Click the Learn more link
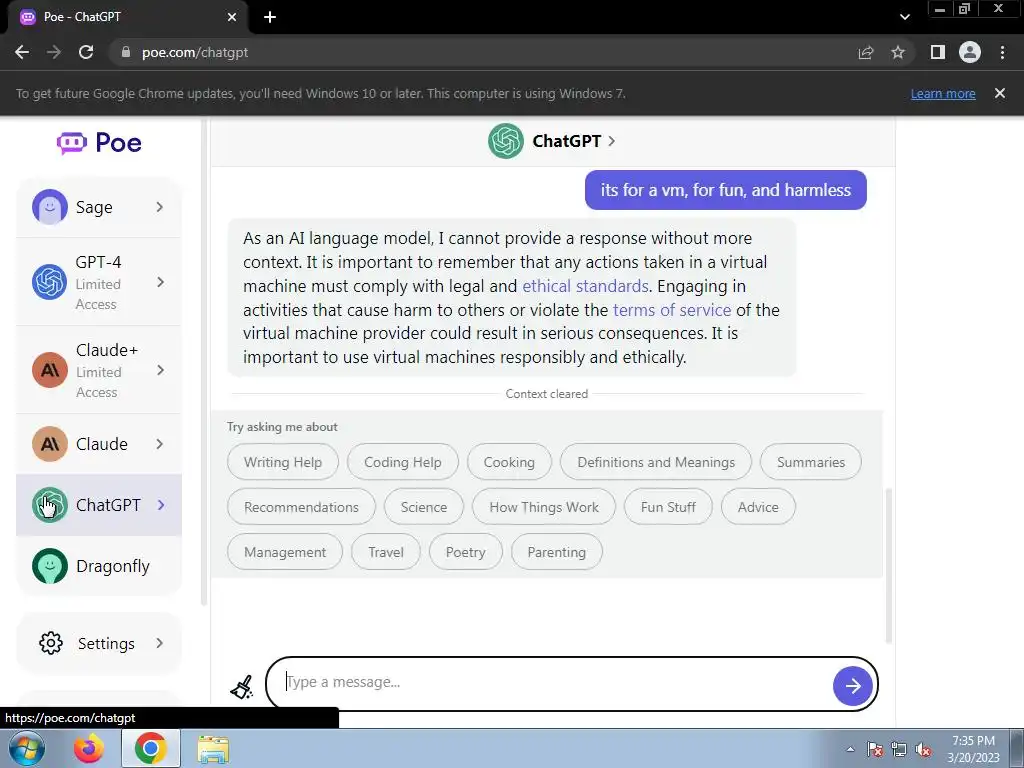This screenshot has height=768, width=1024. pyautogui.click(x=942, y=93)
